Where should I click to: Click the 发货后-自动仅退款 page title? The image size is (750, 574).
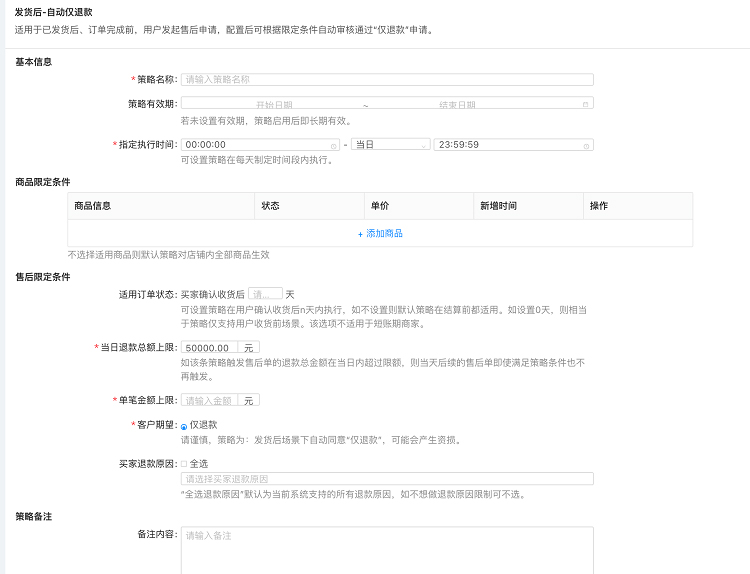[54, 12]
